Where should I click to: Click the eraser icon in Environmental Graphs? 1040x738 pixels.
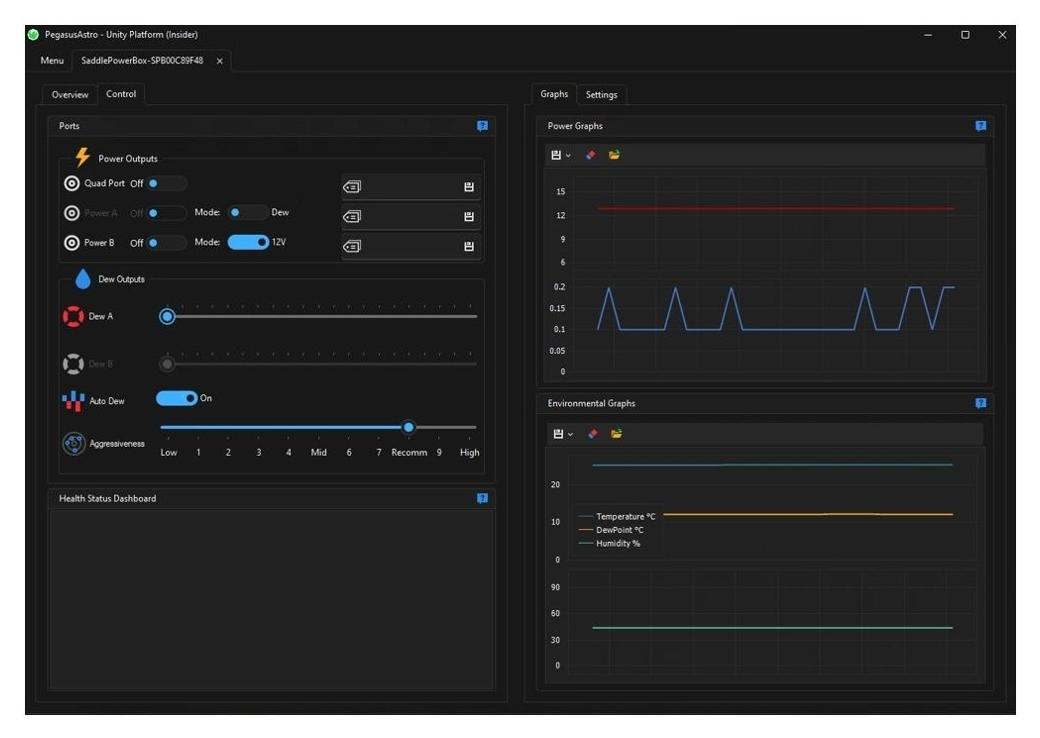click(592, 433)
